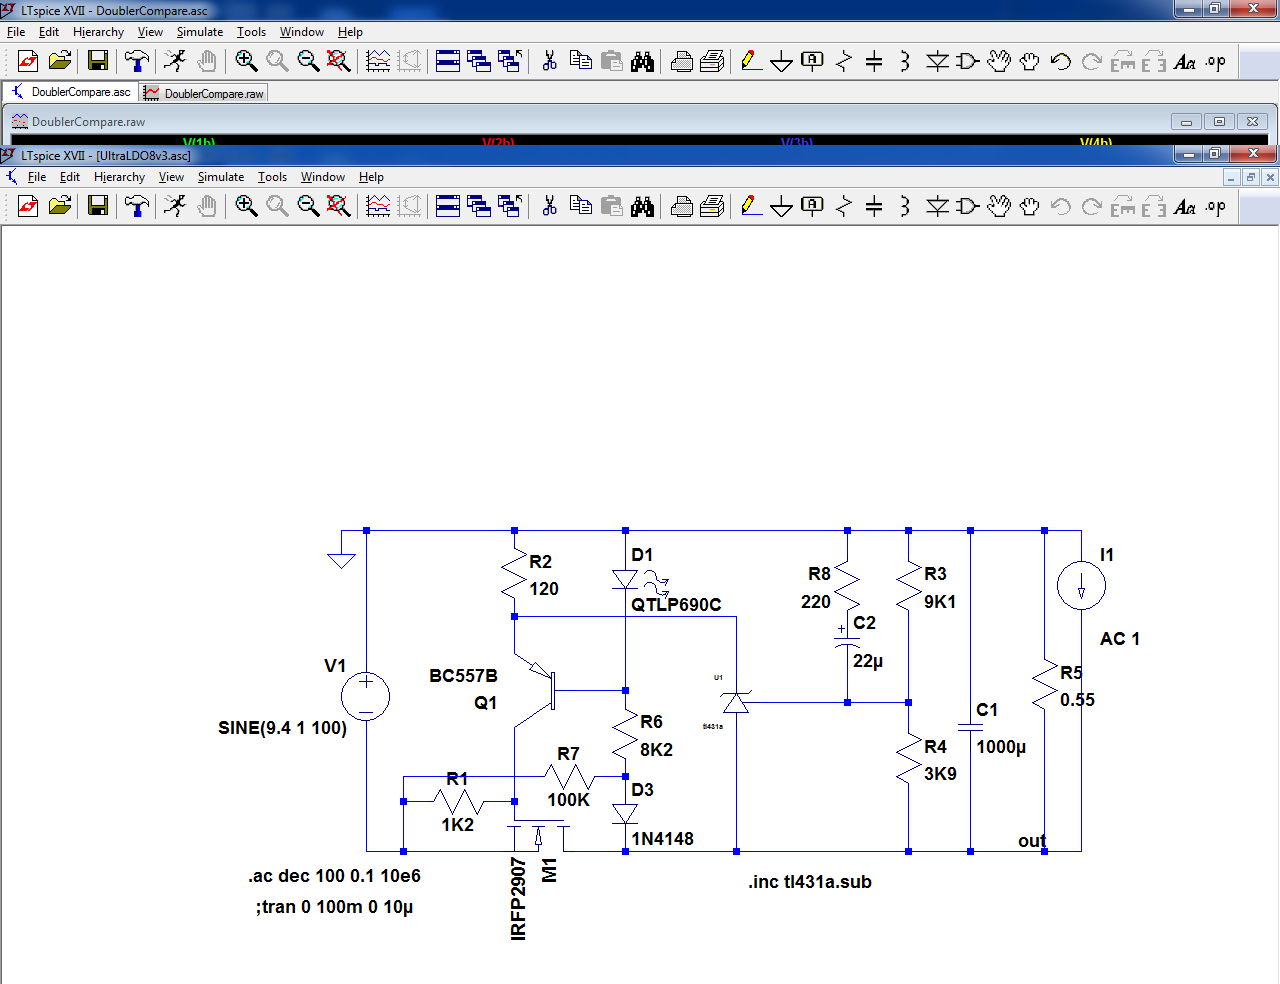
Task: Select Diode tool in UltraLDO8v3 toolbar
Action: pyautogui.click(x=937, y=206)
